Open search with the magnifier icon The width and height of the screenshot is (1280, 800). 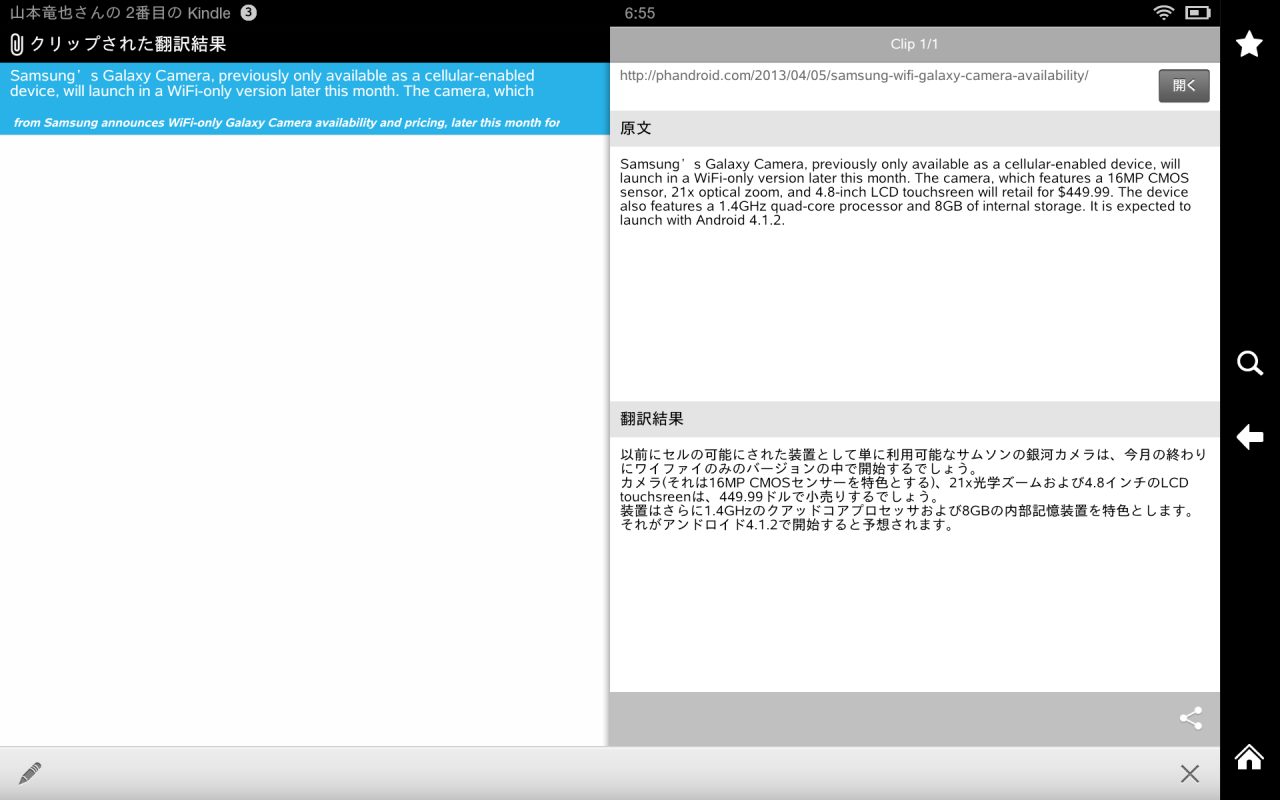click(1250, 363)
